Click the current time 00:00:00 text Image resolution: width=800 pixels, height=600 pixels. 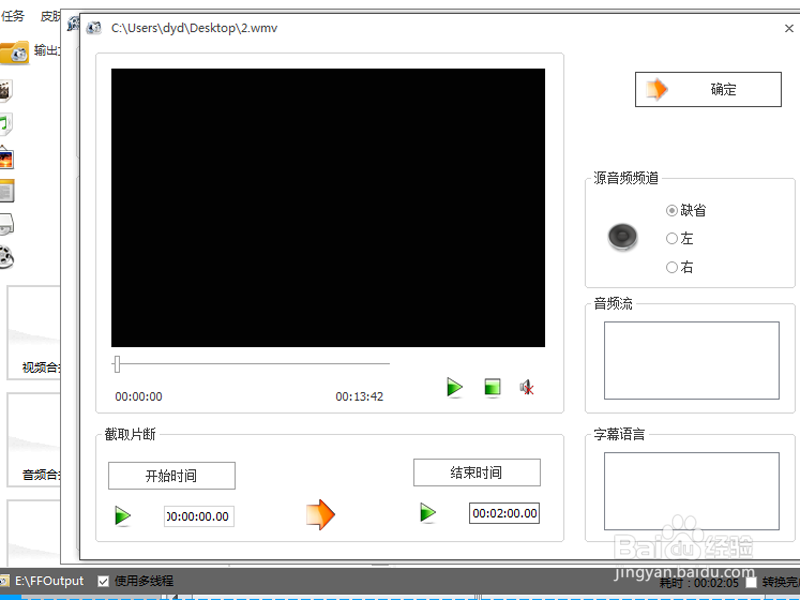138,396
